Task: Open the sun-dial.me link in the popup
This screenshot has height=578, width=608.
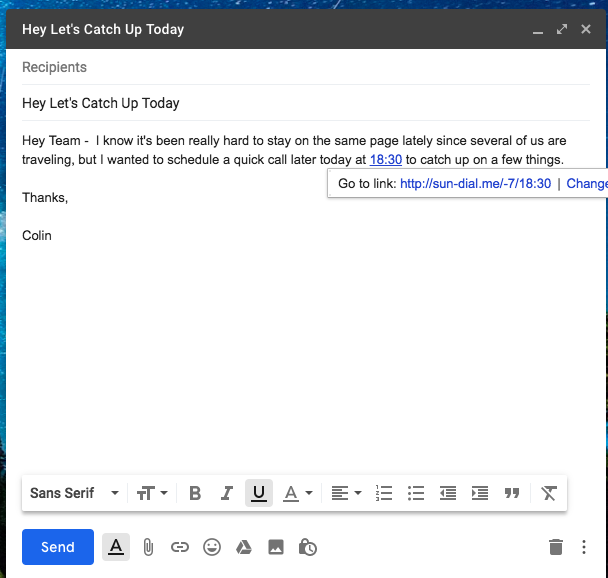Action: point(475,183)
